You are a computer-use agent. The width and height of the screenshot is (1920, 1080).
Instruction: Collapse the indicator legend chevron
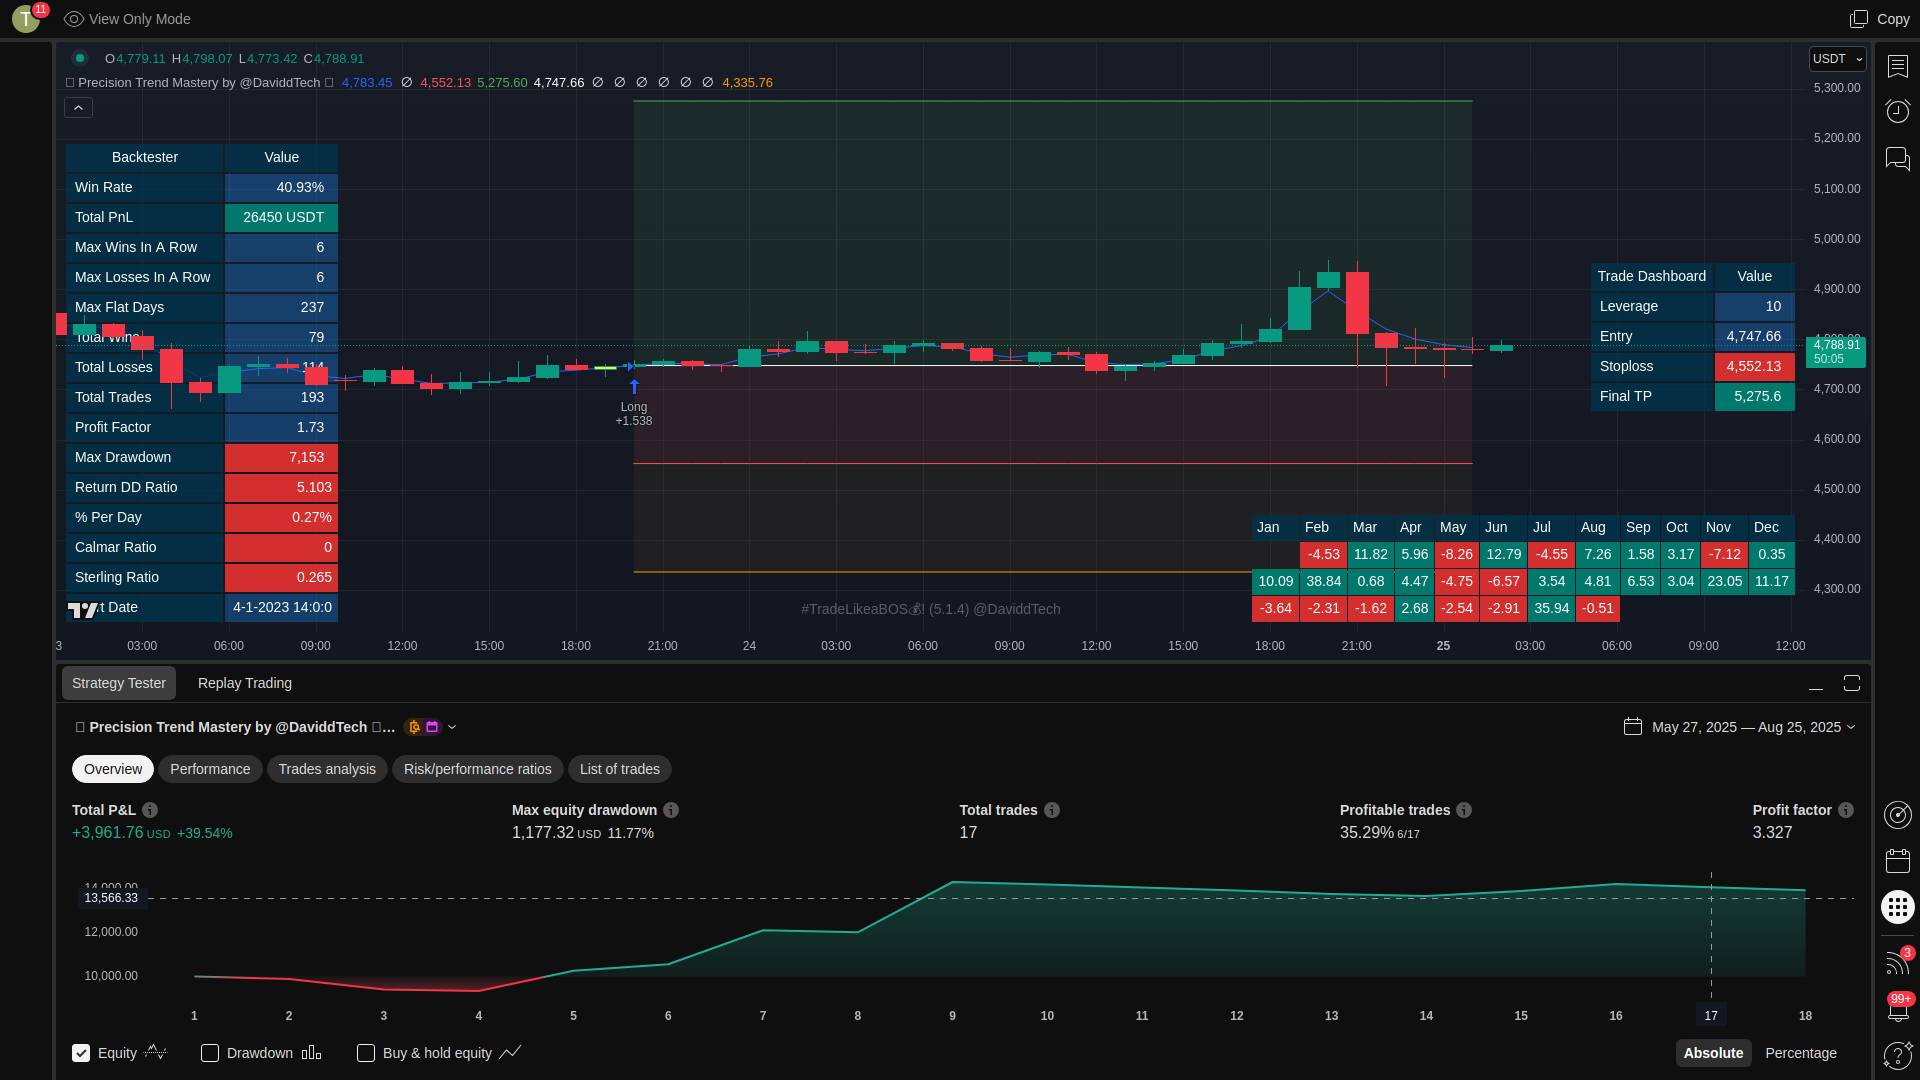[78, 108]
